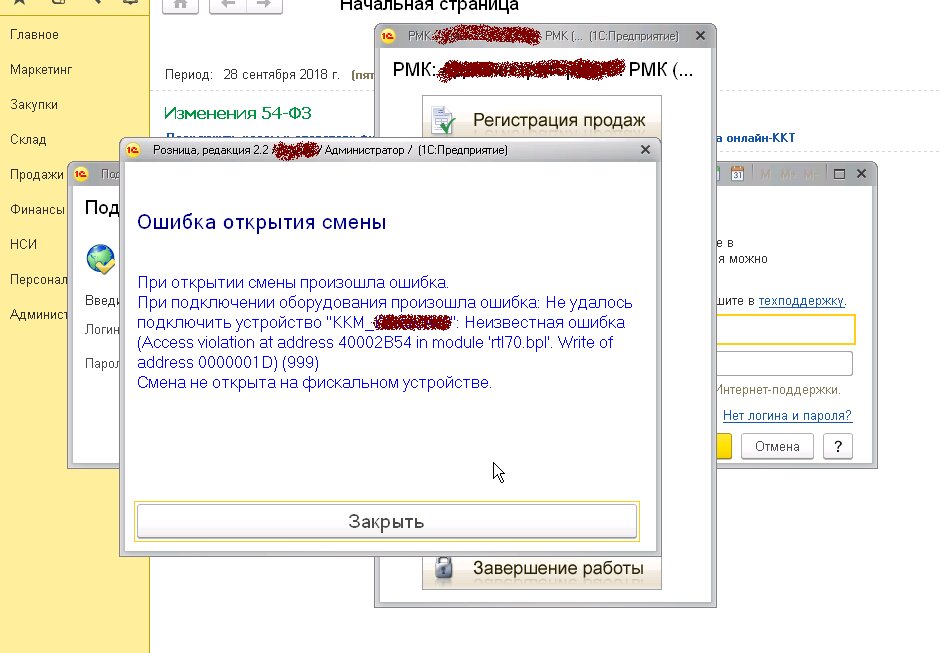Close the Ошибка открытия смены dialog via X
Viewport: 941px width, 653px height.
click(x=645, y=149)
